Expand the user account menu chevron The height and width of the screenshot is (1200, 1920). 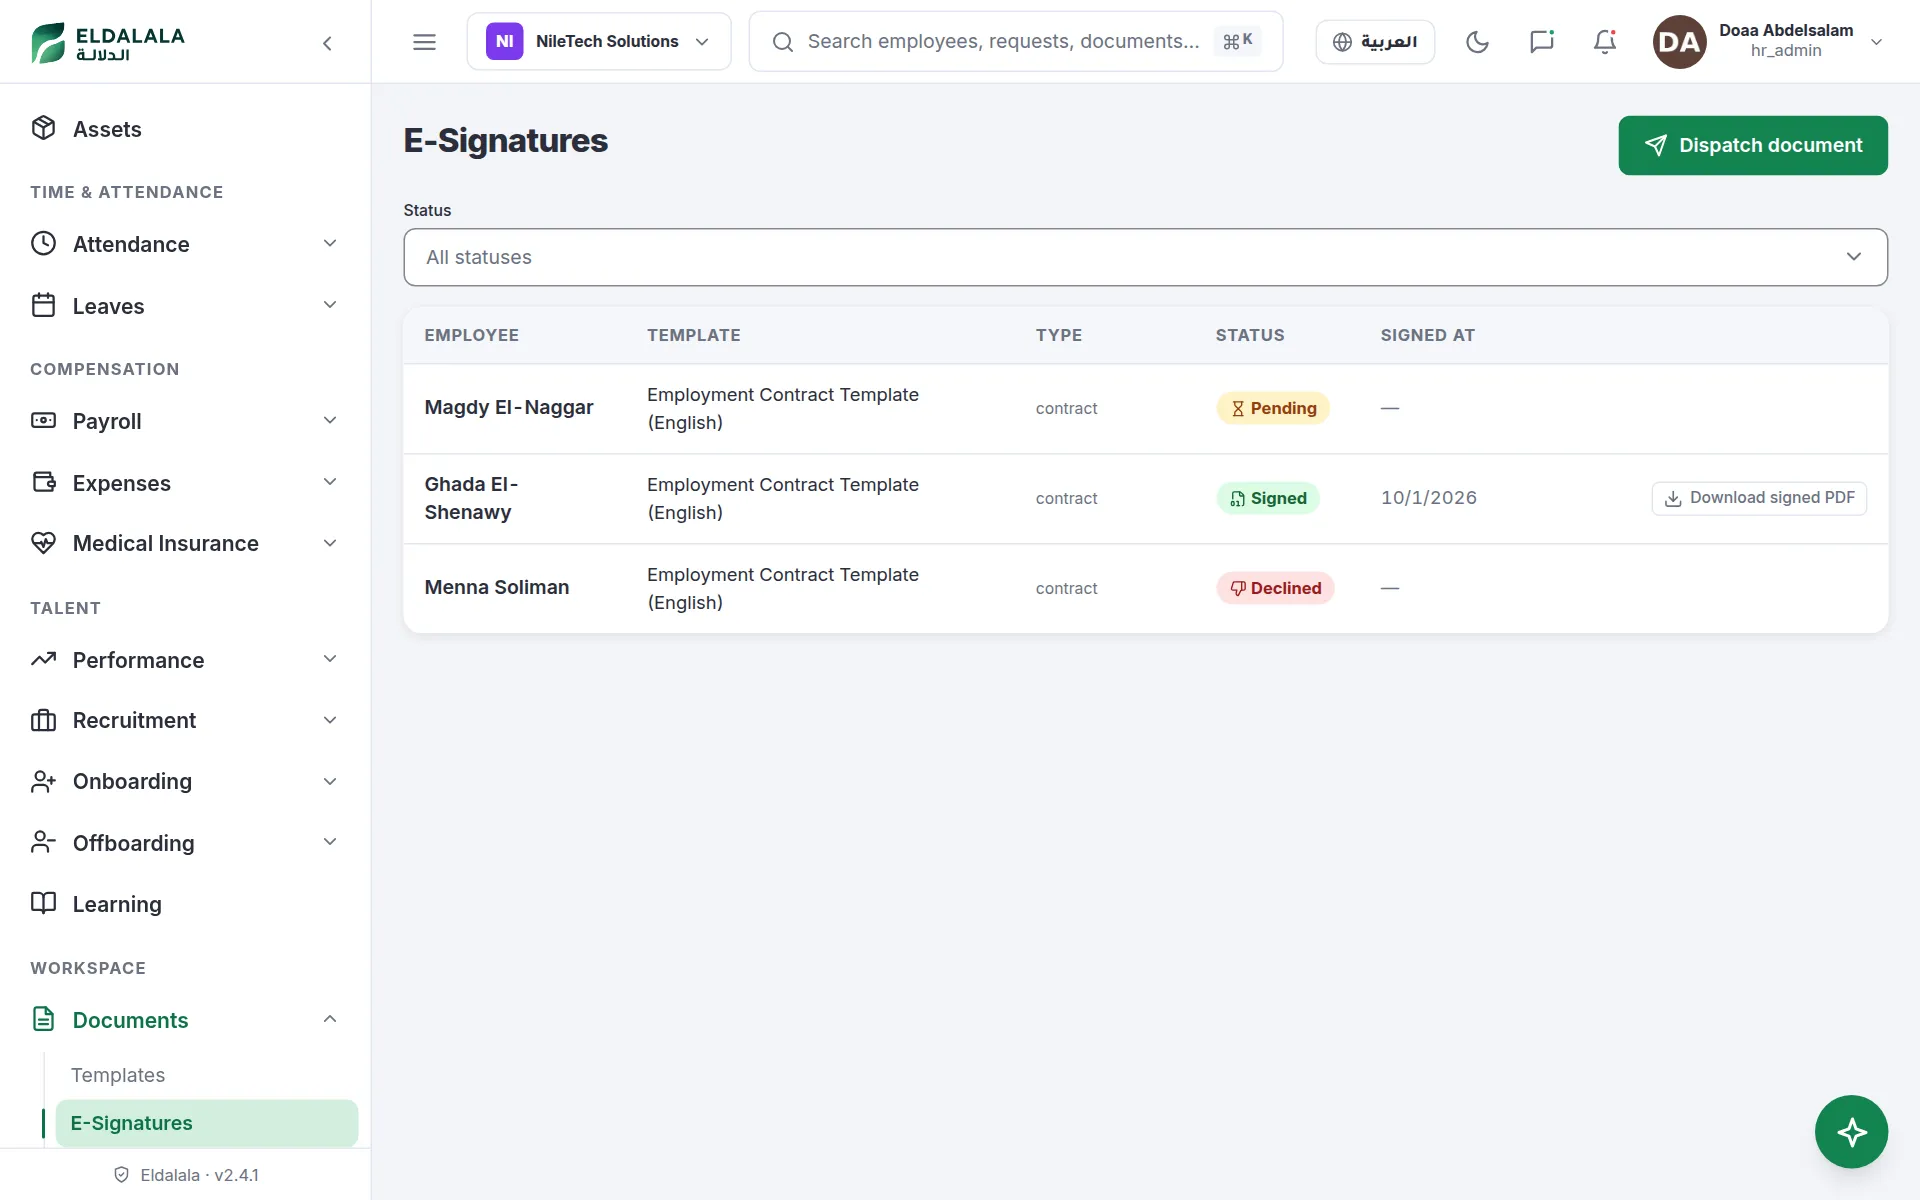click(x=1877, y=42)
